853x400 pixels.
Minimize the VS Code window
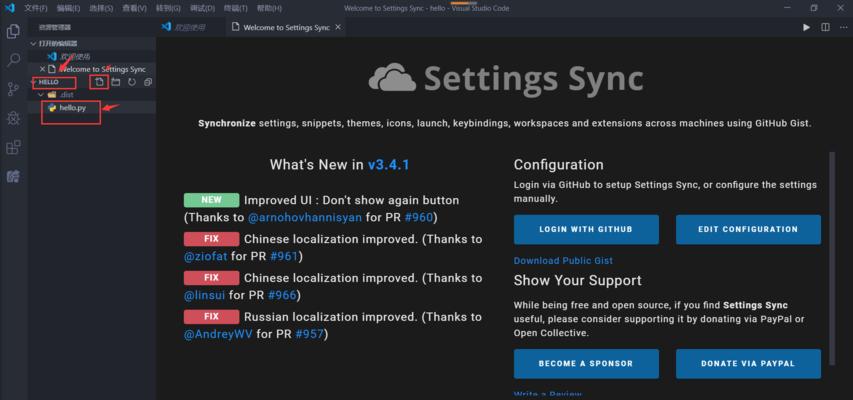coord(788,8)
